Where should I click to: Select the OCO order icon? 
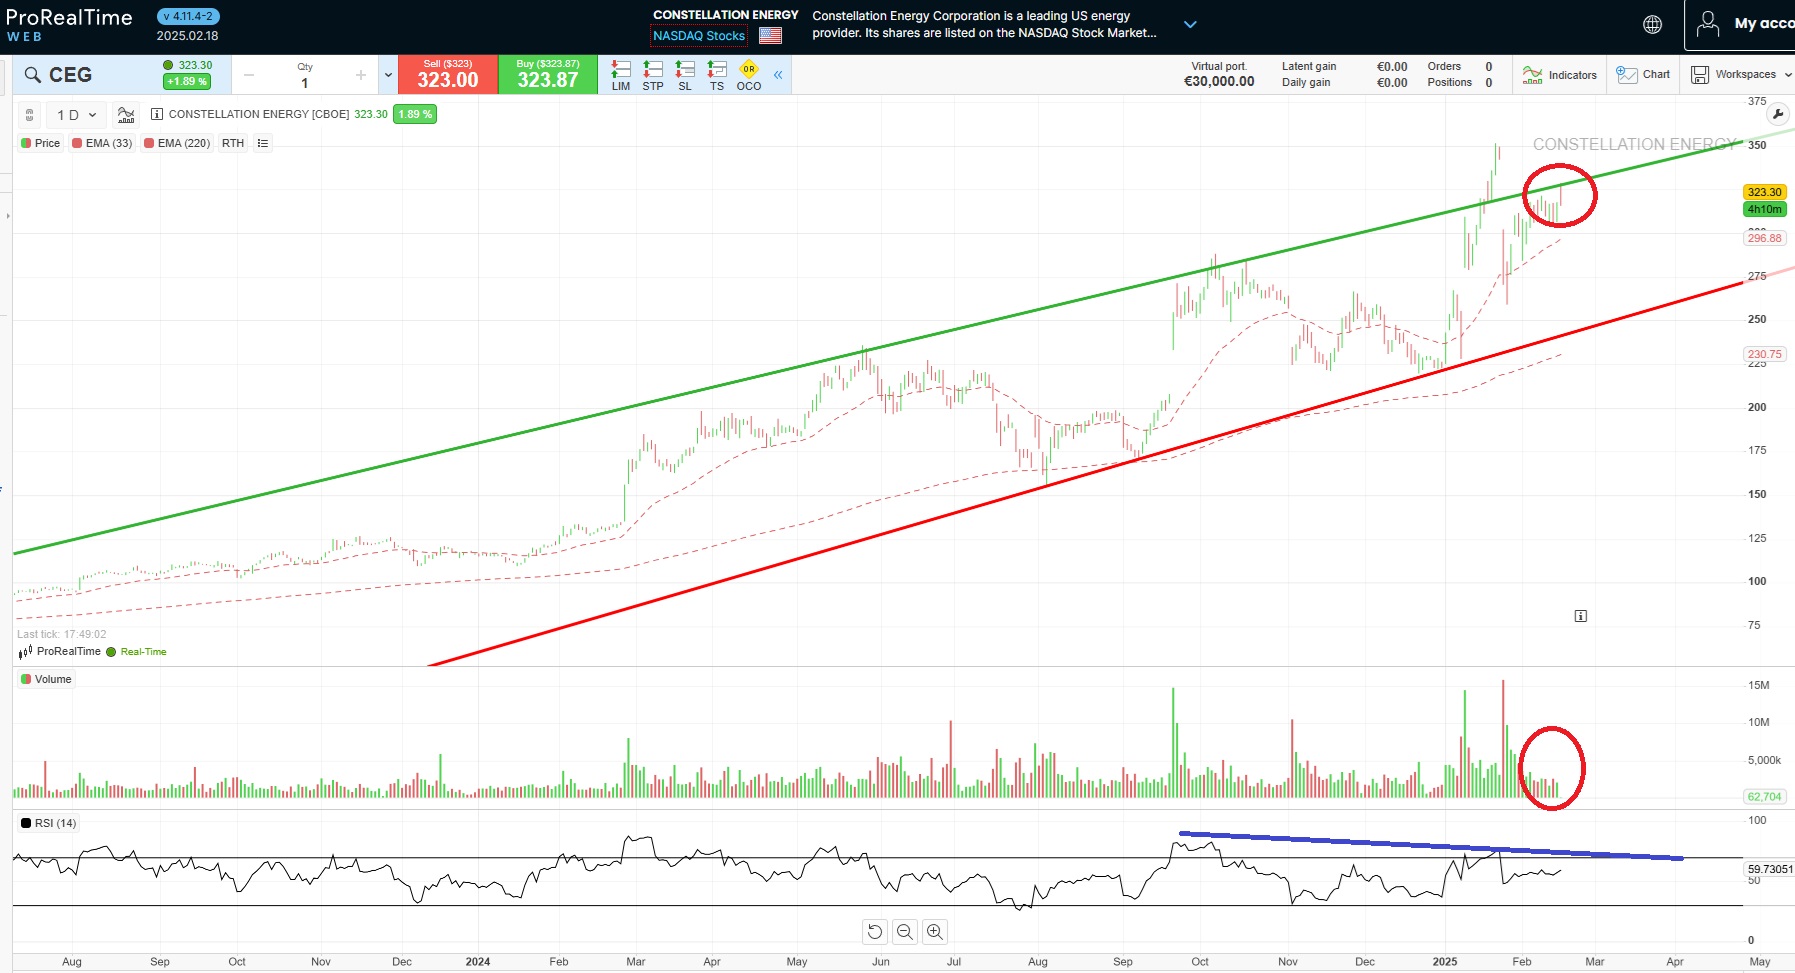click(748, 74)
